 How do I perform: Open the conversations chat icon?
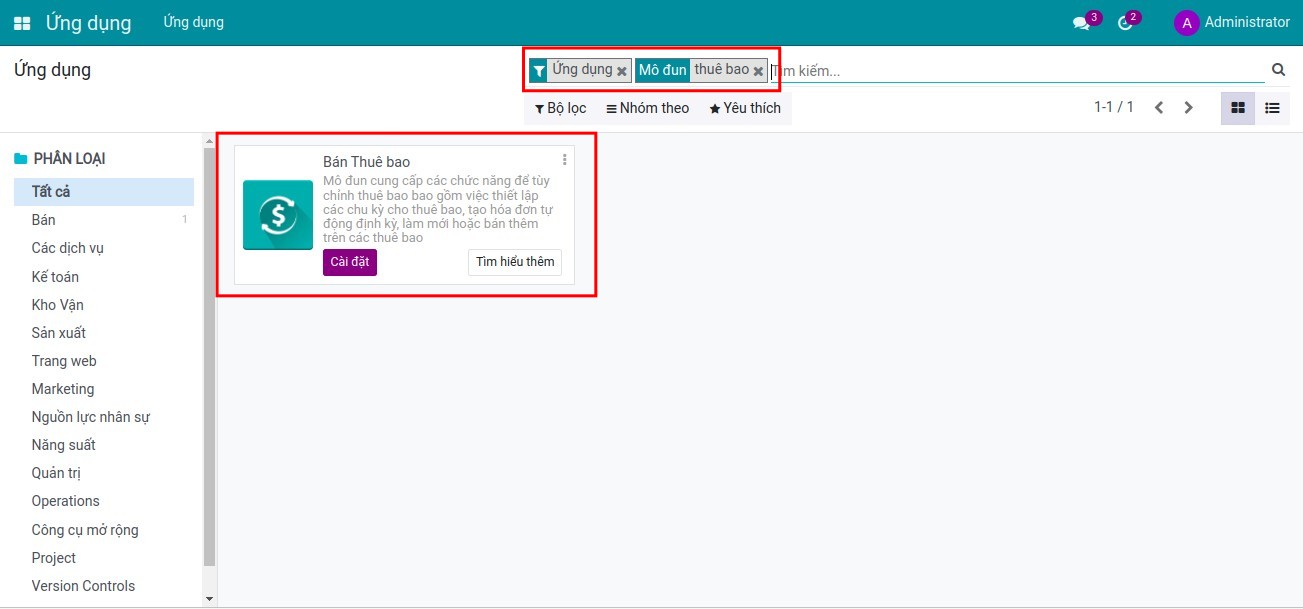click(1081, 23)
